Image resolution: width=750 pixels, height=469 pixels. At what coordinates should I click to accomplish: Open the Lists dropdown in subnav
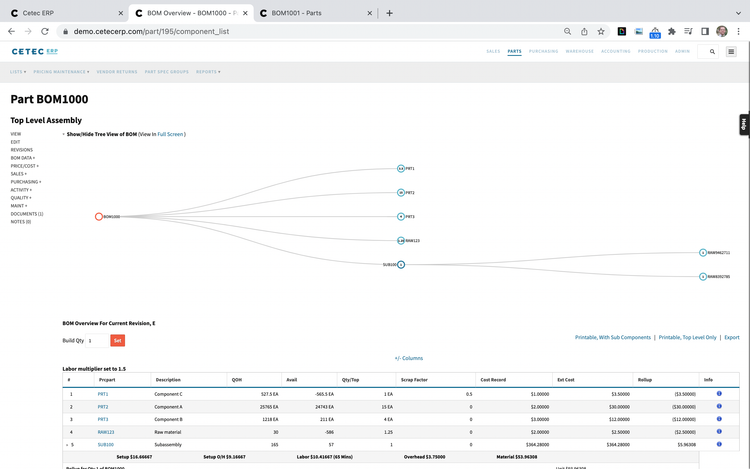(18, 72)
